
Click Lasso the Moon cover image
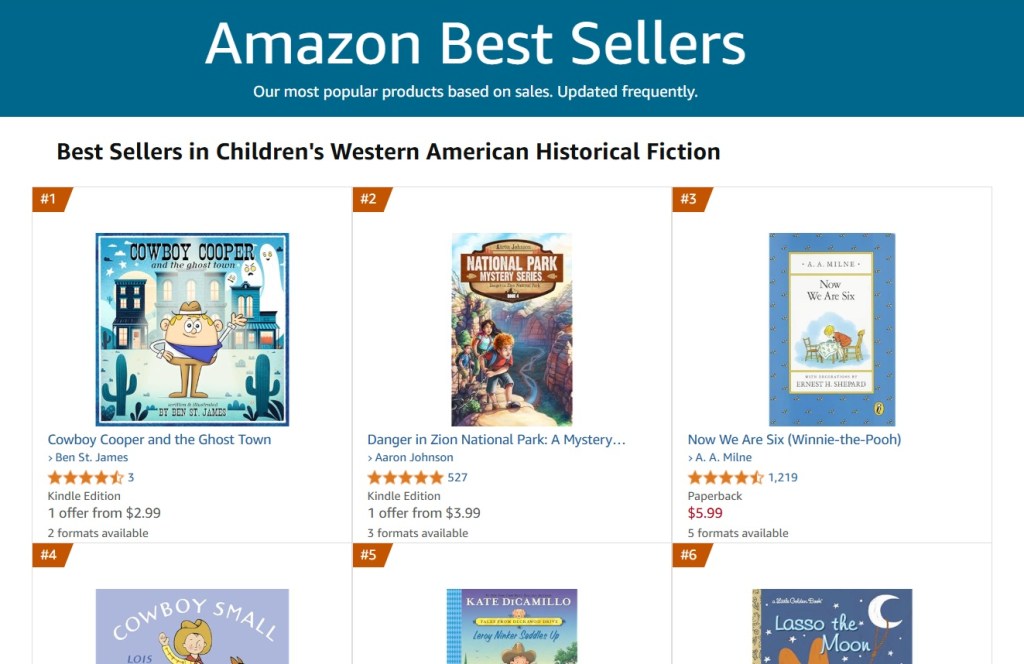click(831, 627)
